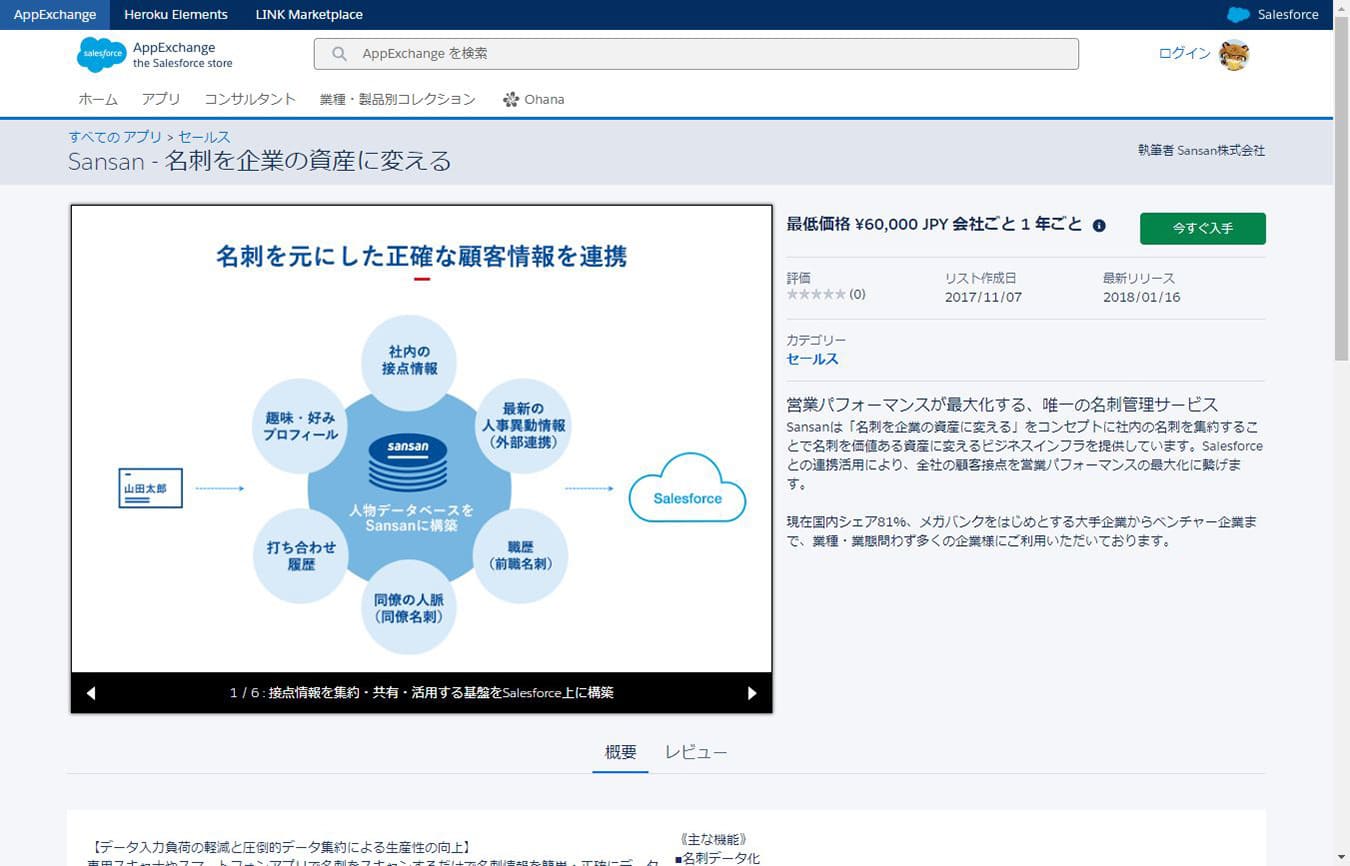Click the 今すぐ入手 button

[x=1203, y=228]
